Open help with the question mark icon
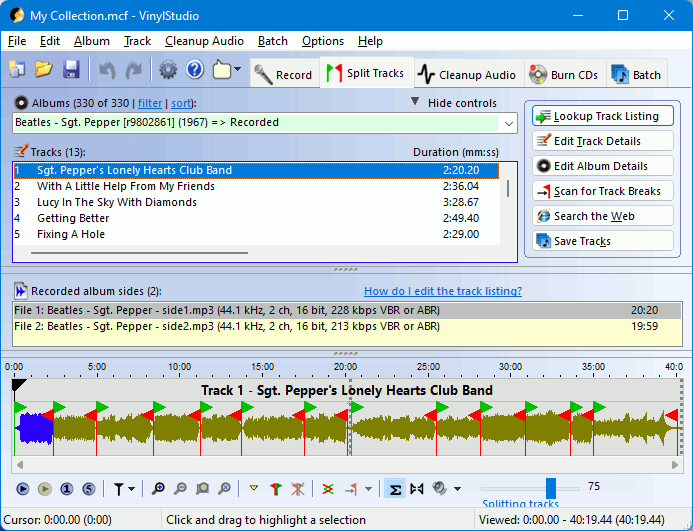 [194, 69]
